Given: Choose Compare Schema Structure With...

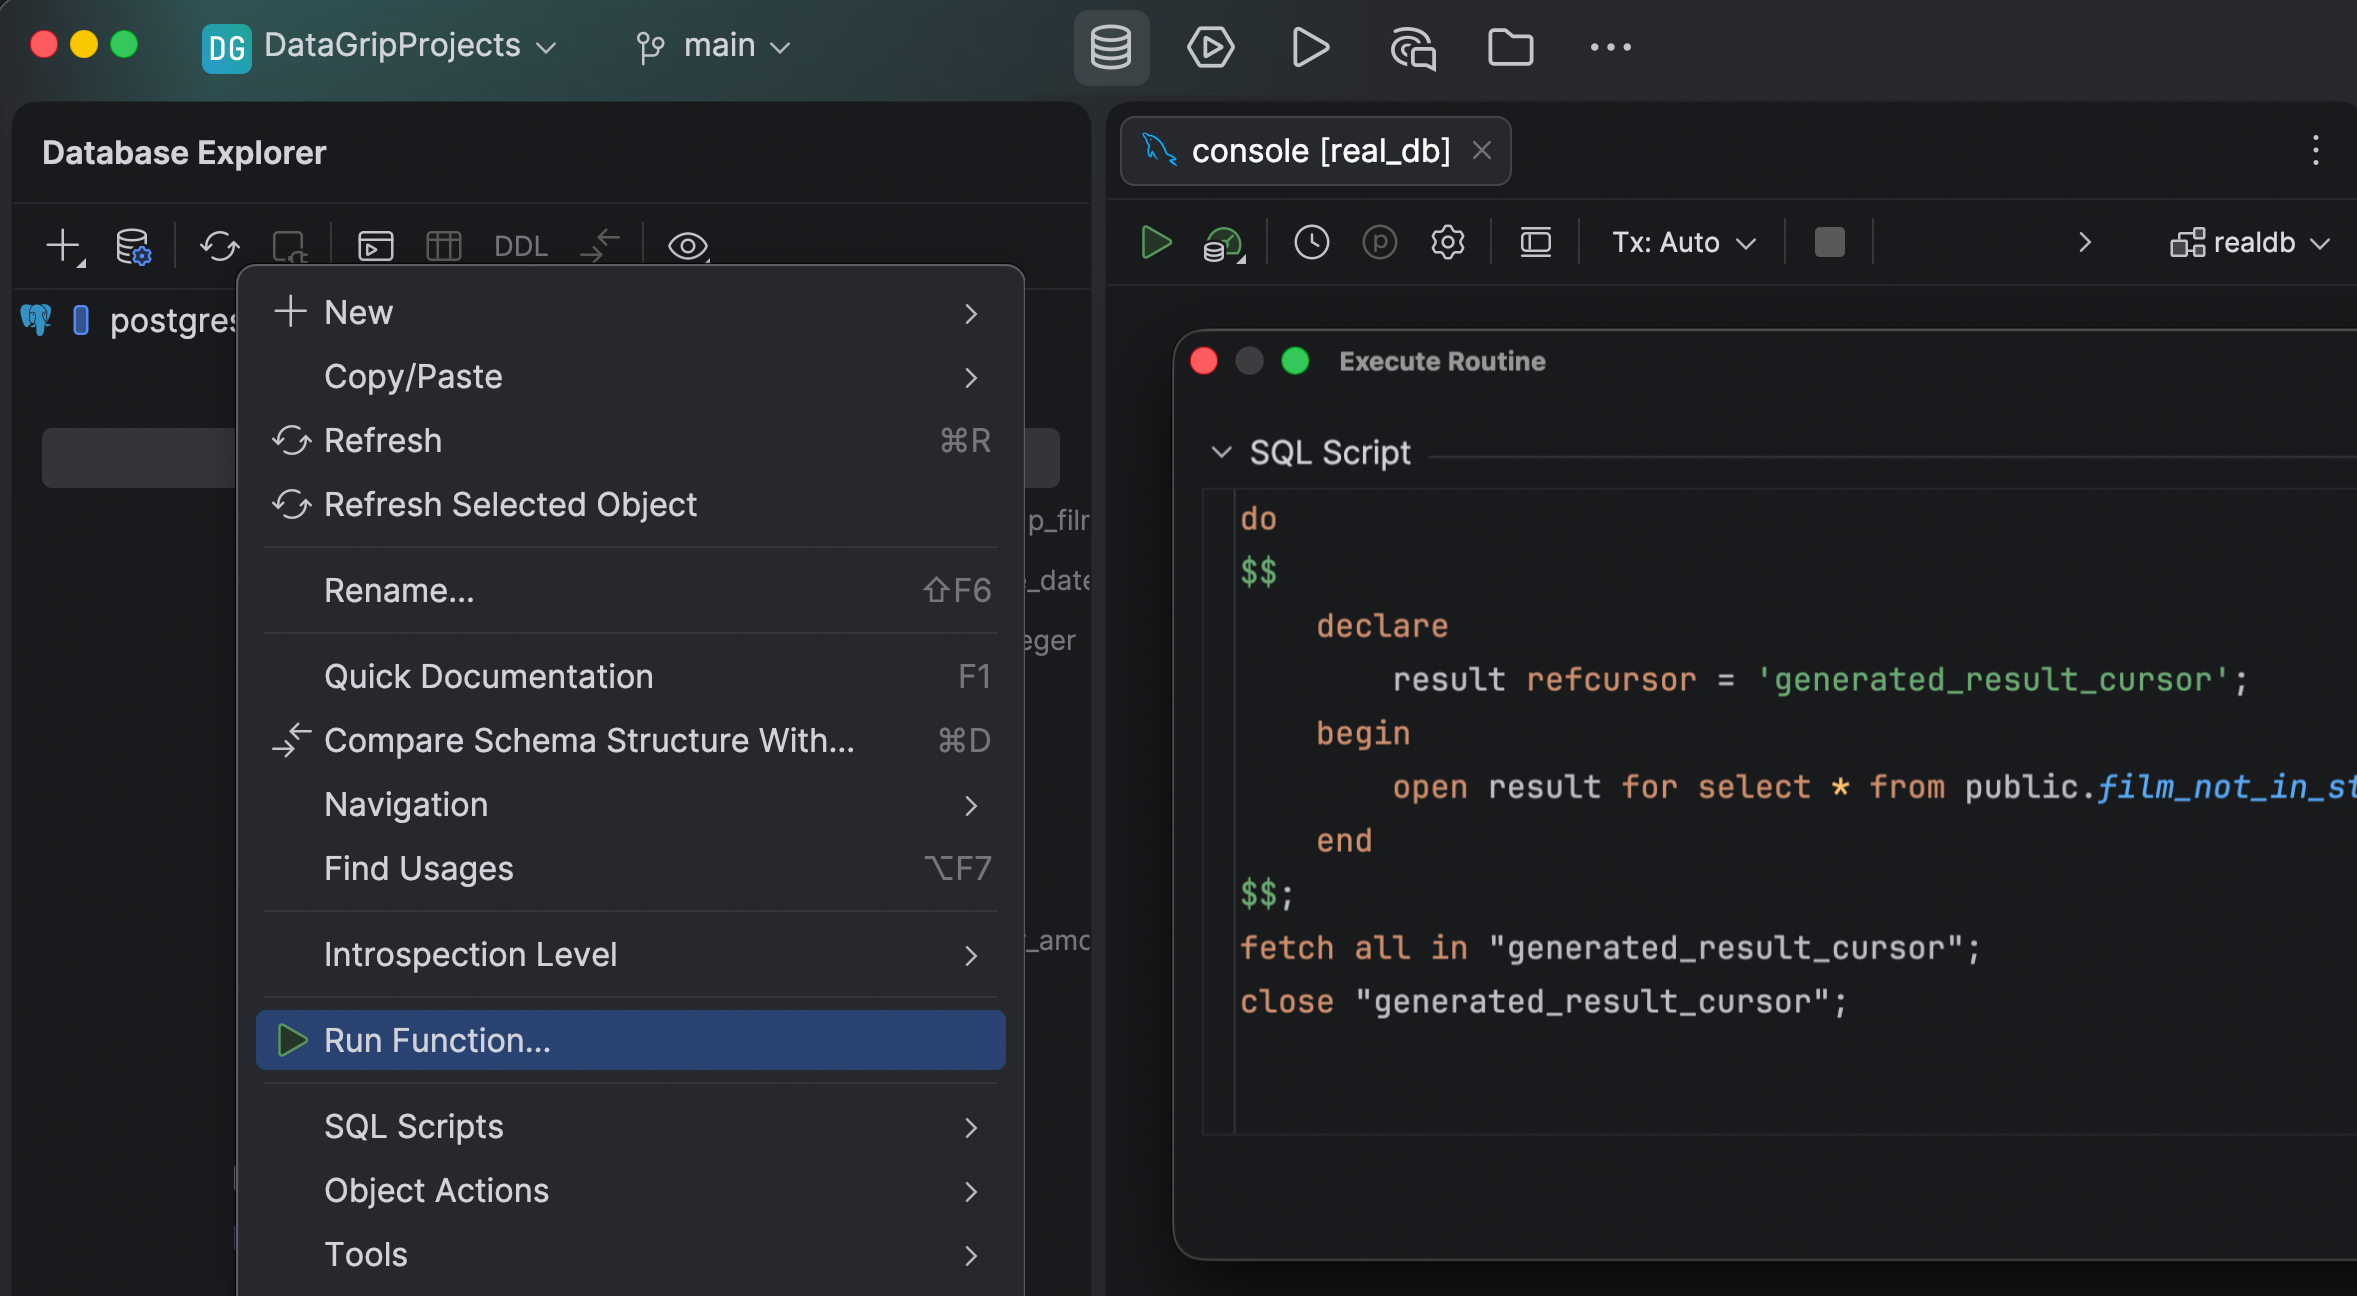Looking at the screenshot, I should click(x=631, y=741).
